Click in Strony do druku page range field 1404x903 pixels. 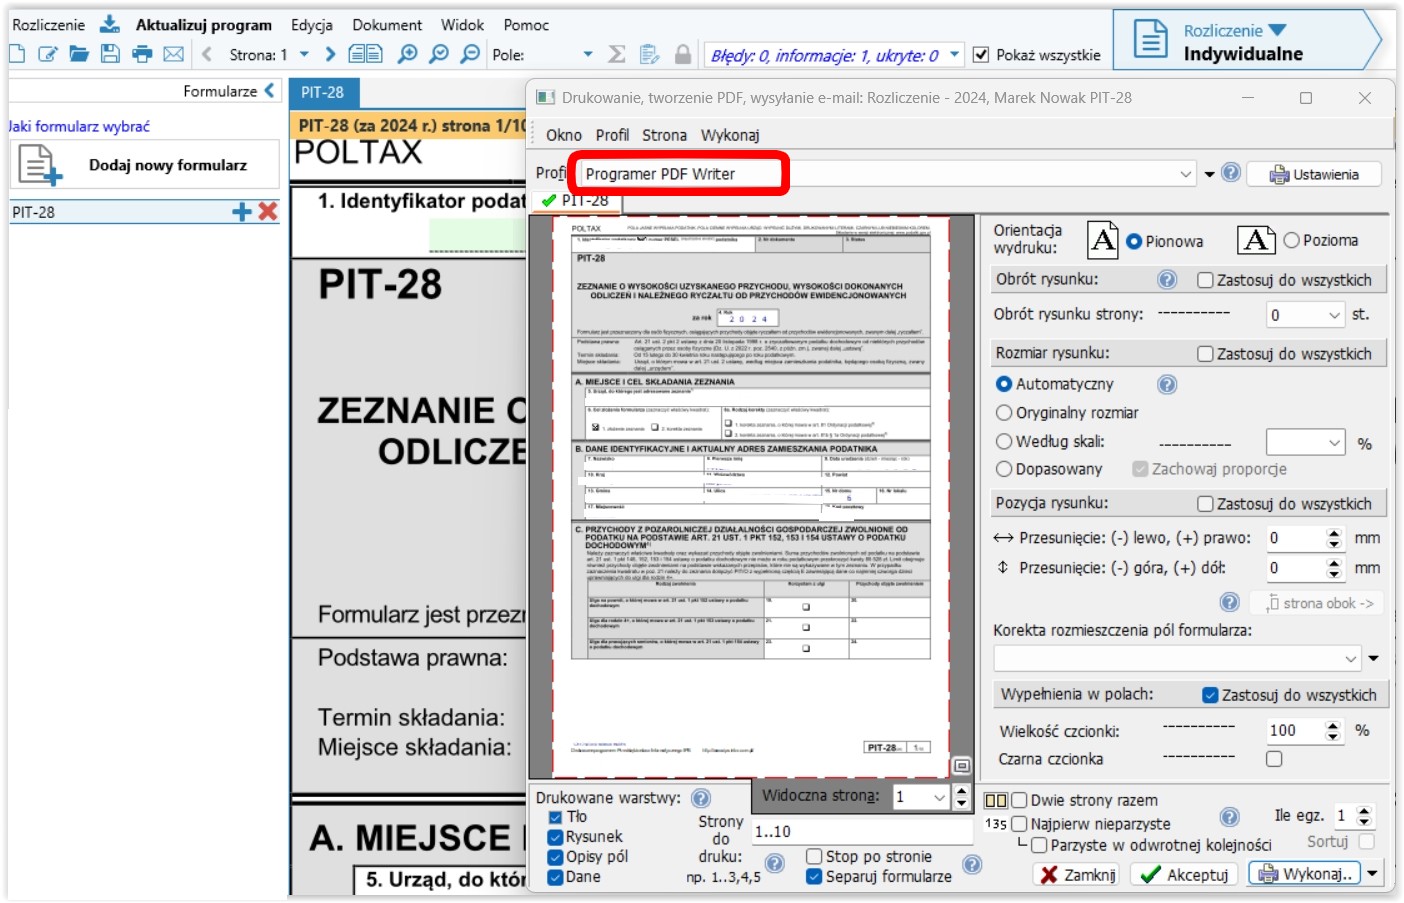(x=860, y=832)
